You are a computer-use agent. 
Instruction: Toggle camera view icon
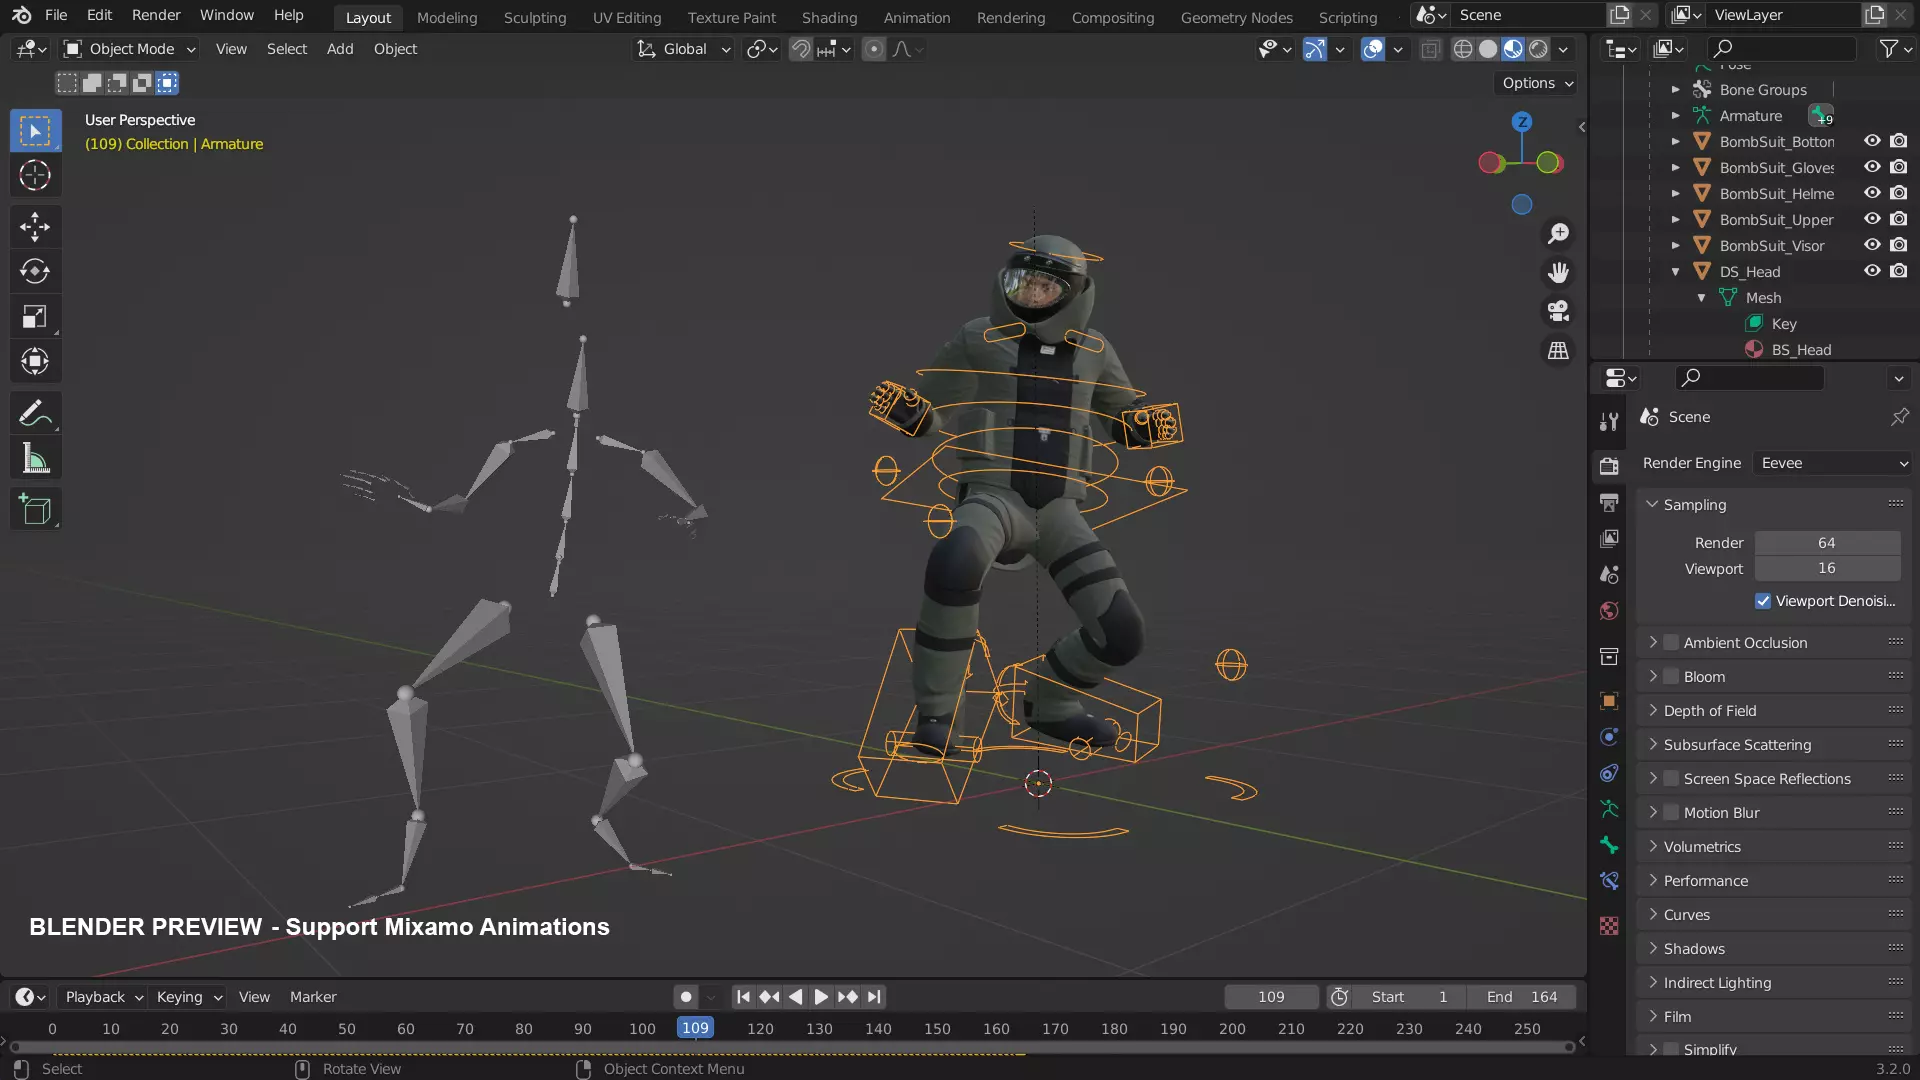point(1558,311)
